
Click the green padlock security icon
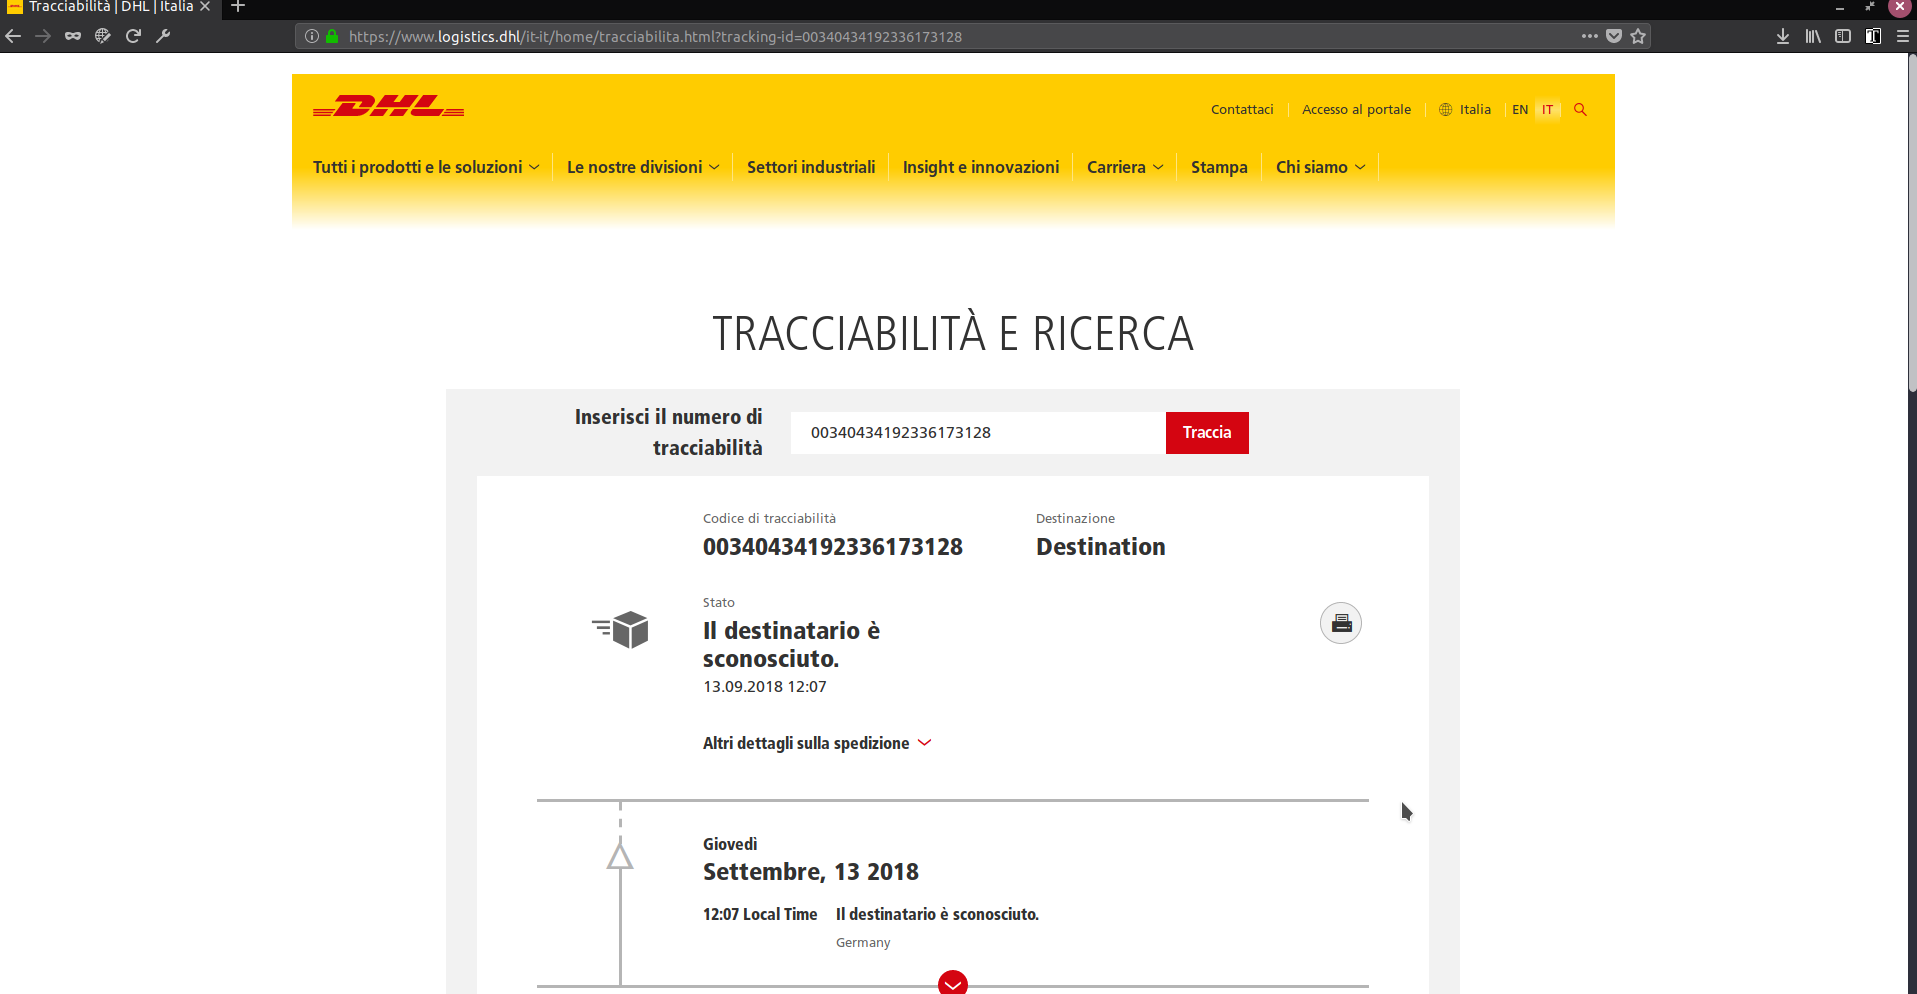pyautogui.click(x=332, y=36)
